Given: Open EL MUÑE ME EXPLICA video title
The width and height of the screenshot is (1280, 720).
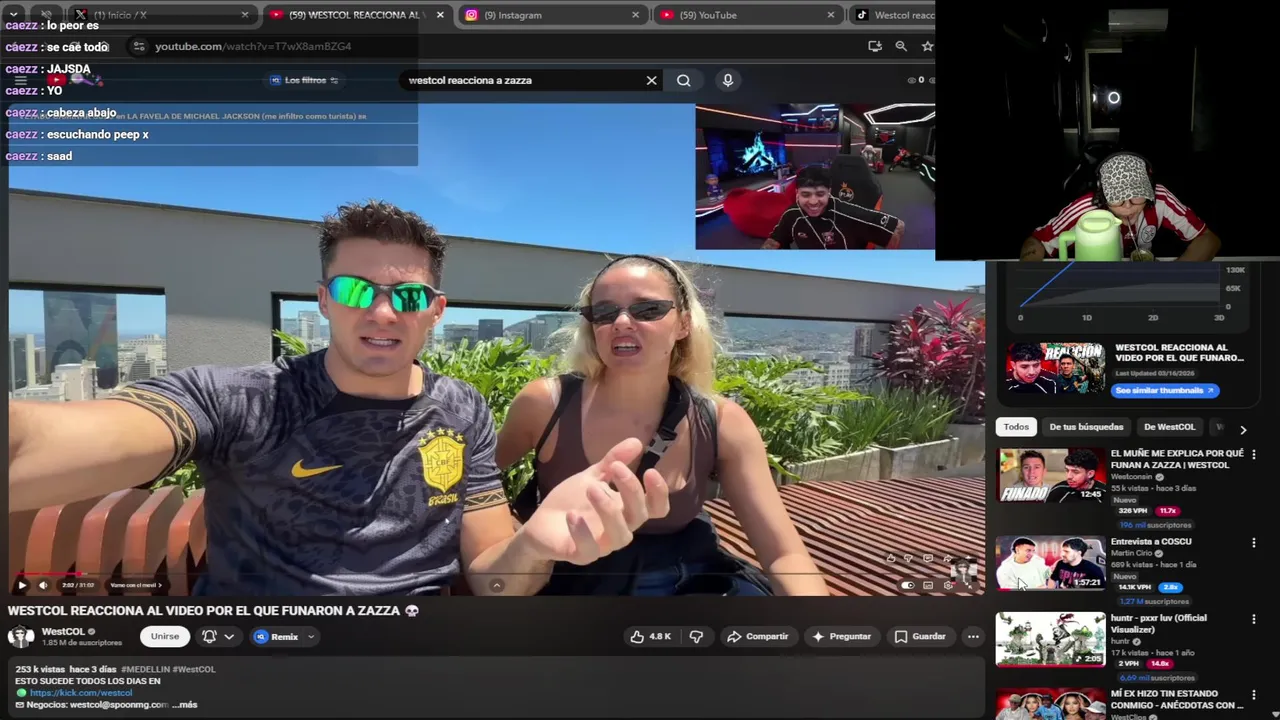Looking at the screenshot, I should tap(1177, 459).
